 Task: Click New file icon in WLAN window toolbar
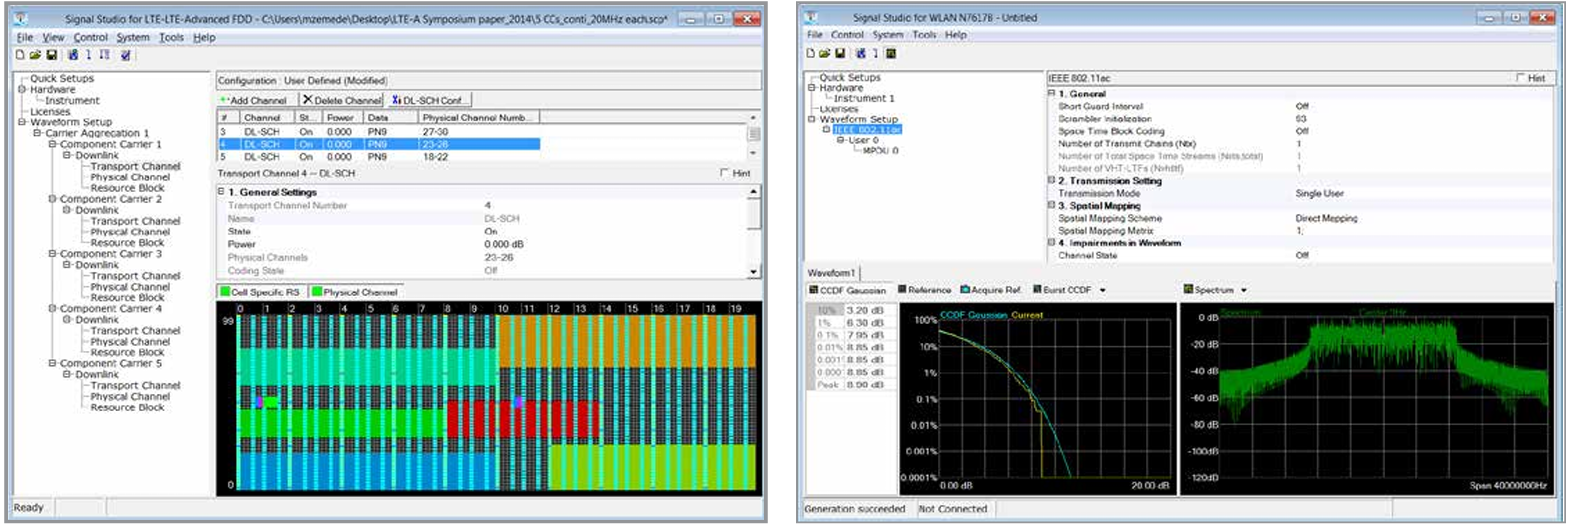click(811, 53)
